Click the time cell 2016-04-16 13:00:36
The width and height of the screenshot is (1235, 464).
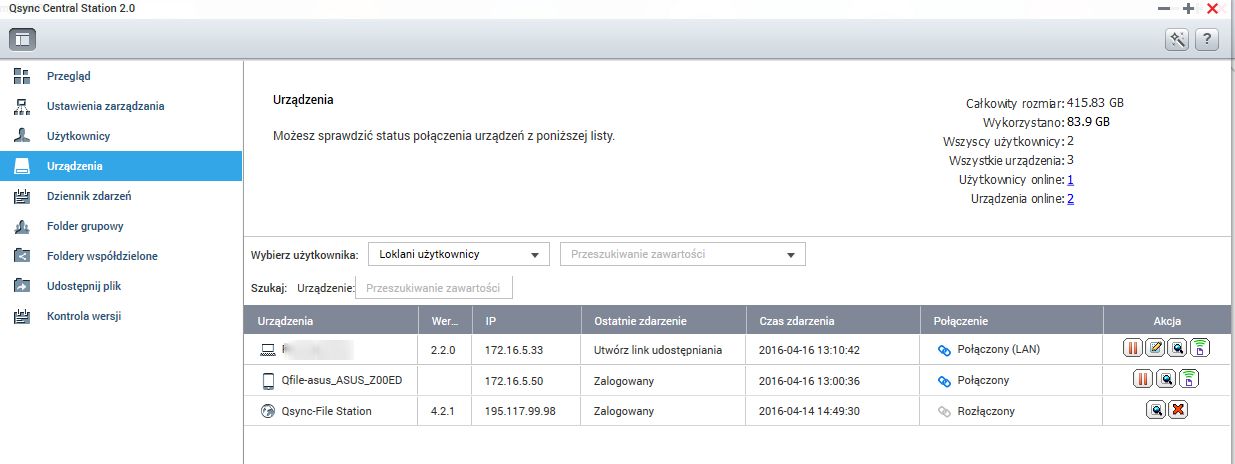click(x=811, y=381)
